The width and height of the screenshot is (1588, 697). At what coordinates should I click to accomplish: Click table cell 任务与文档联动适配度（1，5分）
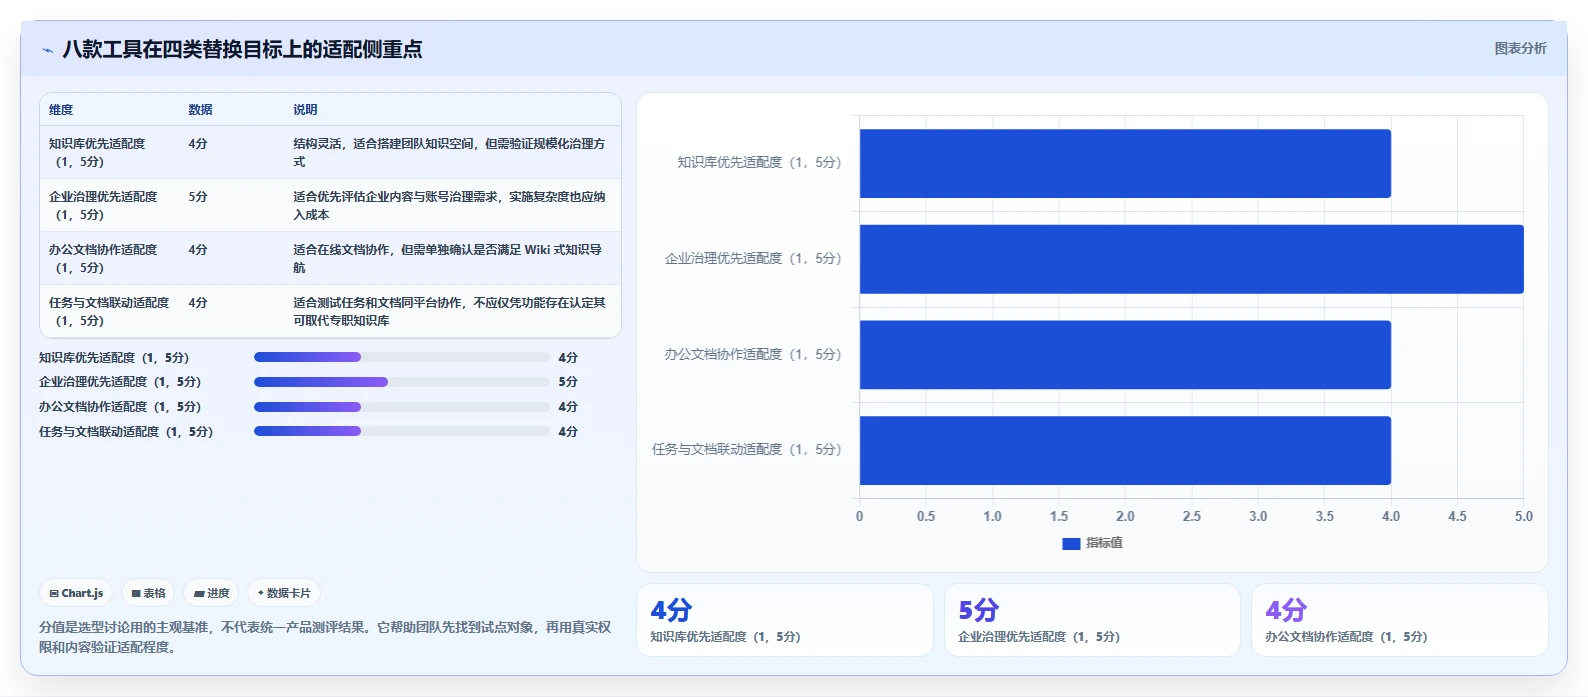[109, 312]
